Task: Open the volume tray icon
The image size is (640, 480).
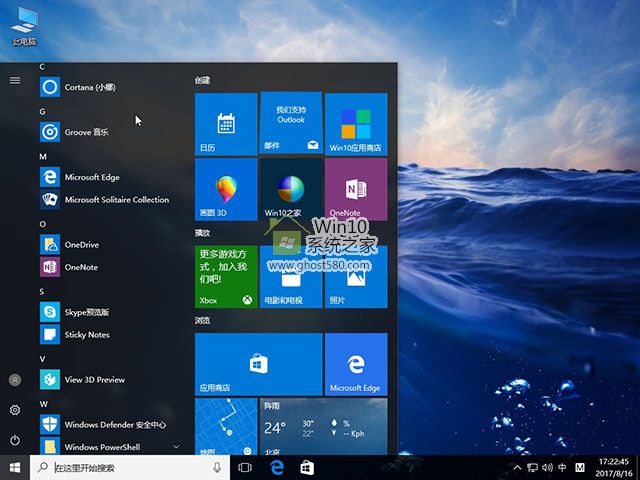Action: point(547,468)
